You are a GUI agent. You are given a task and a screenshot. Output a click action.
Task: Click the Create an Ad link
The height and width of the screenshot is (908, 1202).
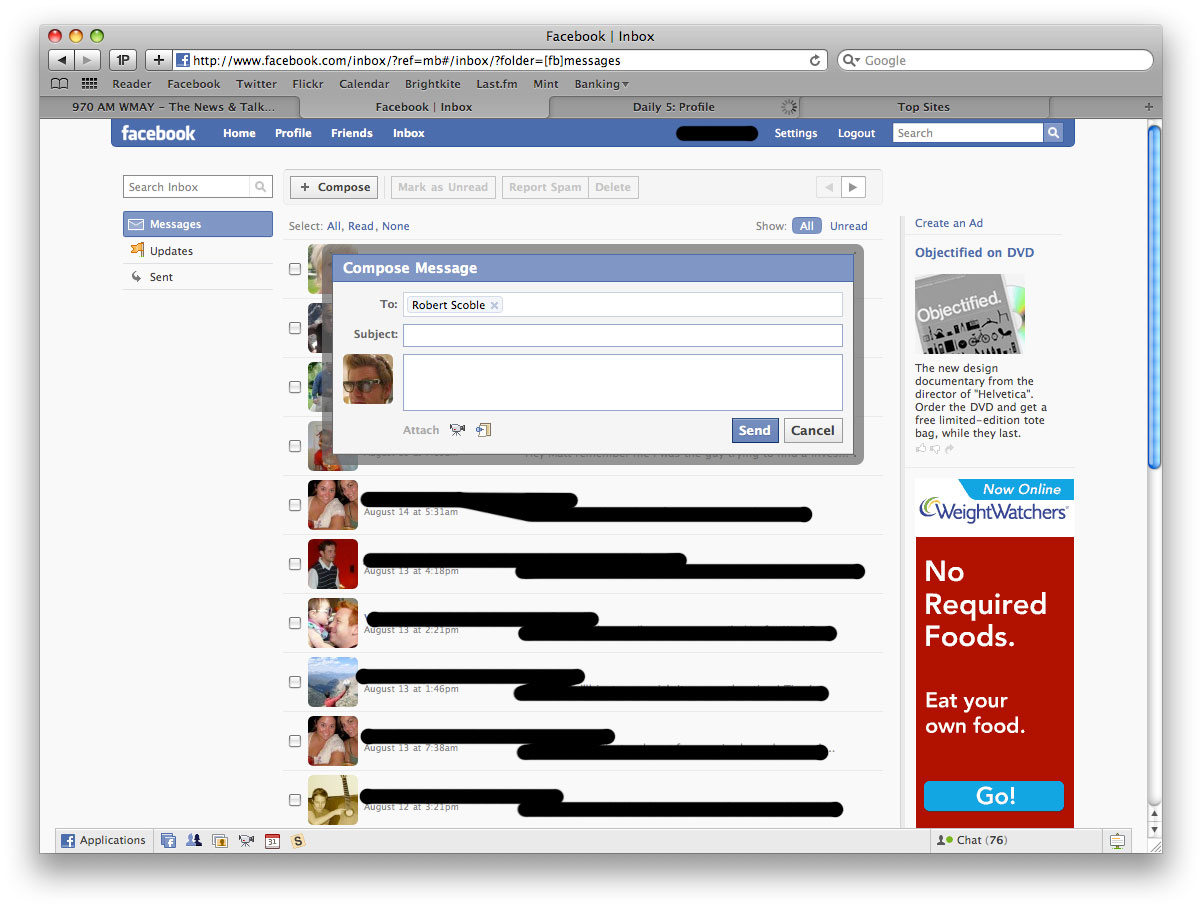pyautogui.click(x=949, y=223)
